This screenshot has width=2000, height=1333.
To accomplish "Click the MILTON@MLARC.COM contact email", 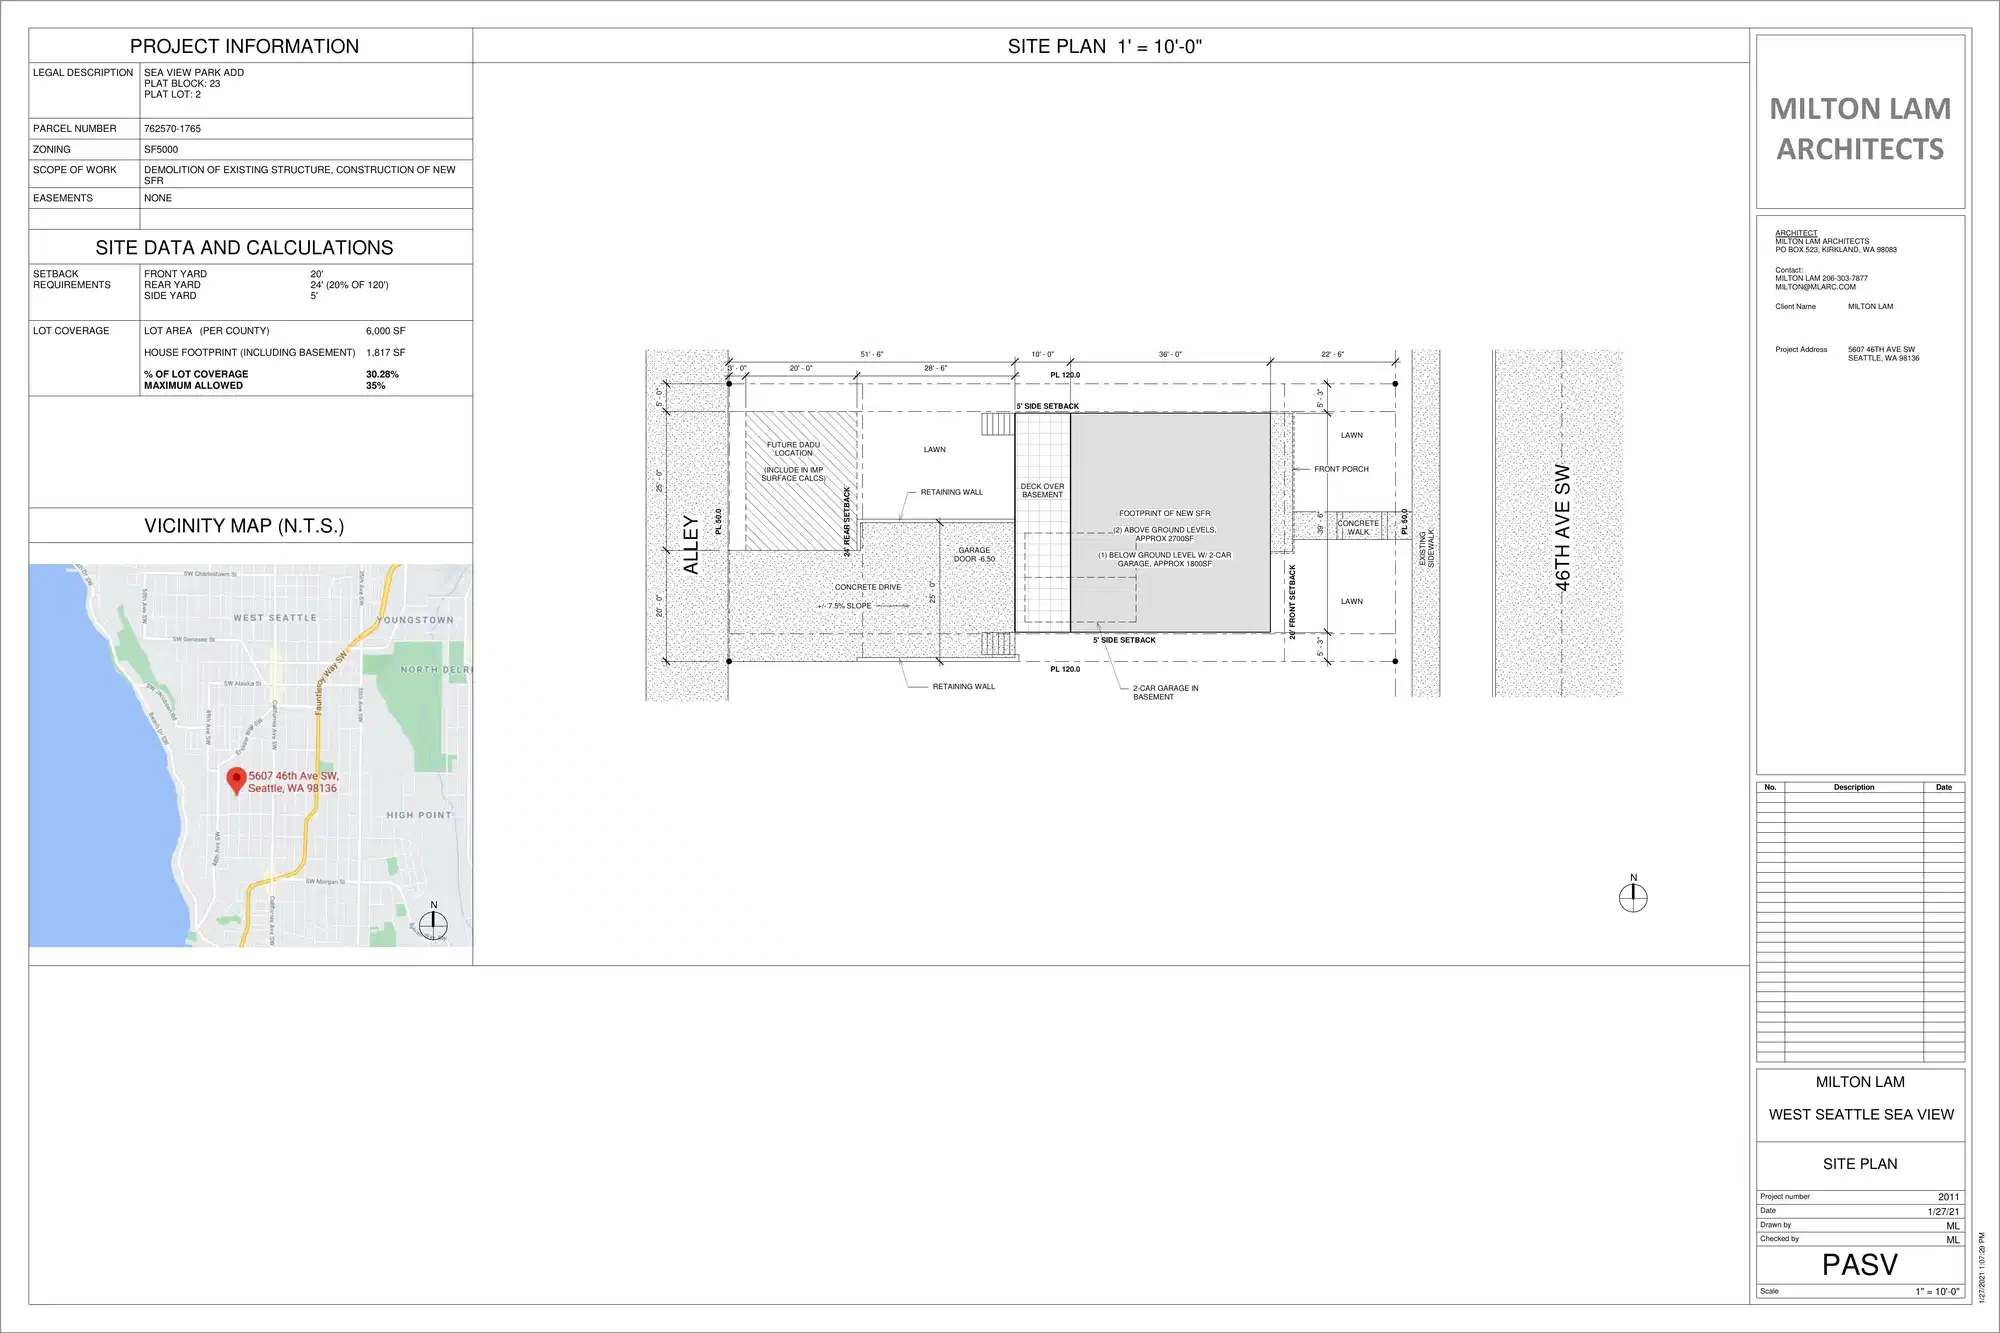I will click(1815, 287).
